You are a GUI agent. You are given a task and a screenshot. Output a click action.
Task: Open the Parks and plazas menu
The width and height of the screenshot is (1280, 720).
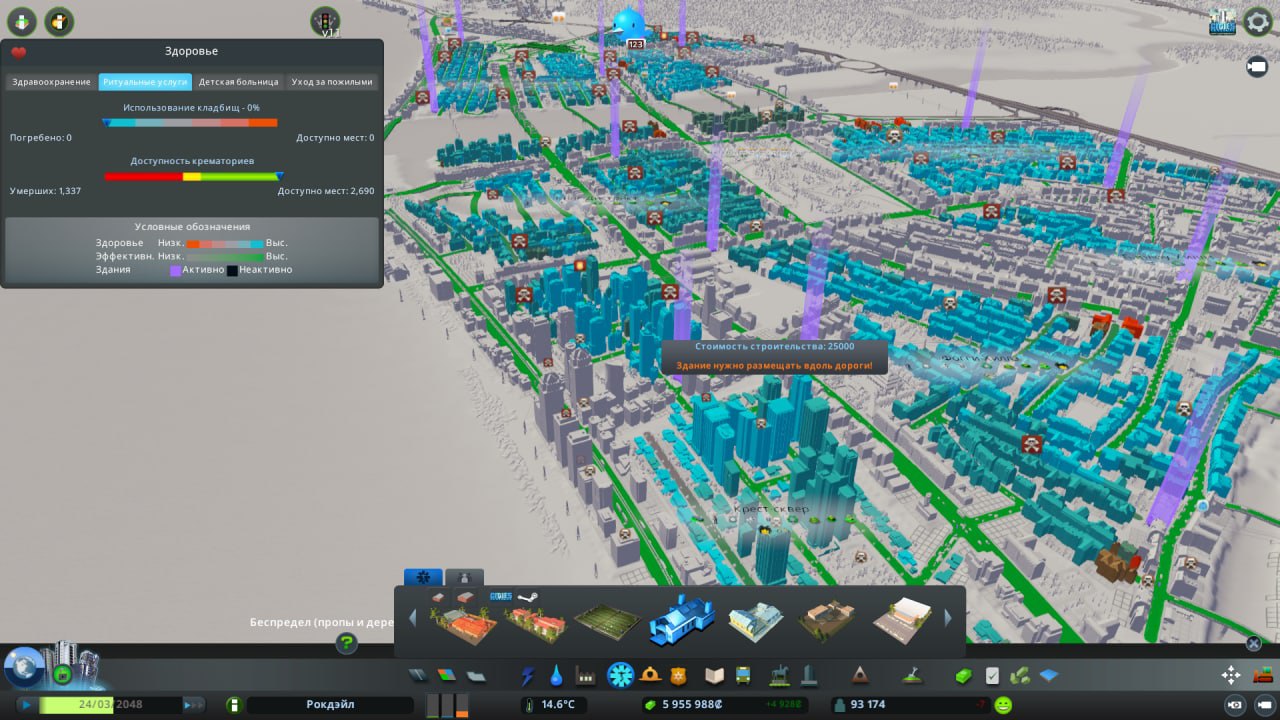778,676
